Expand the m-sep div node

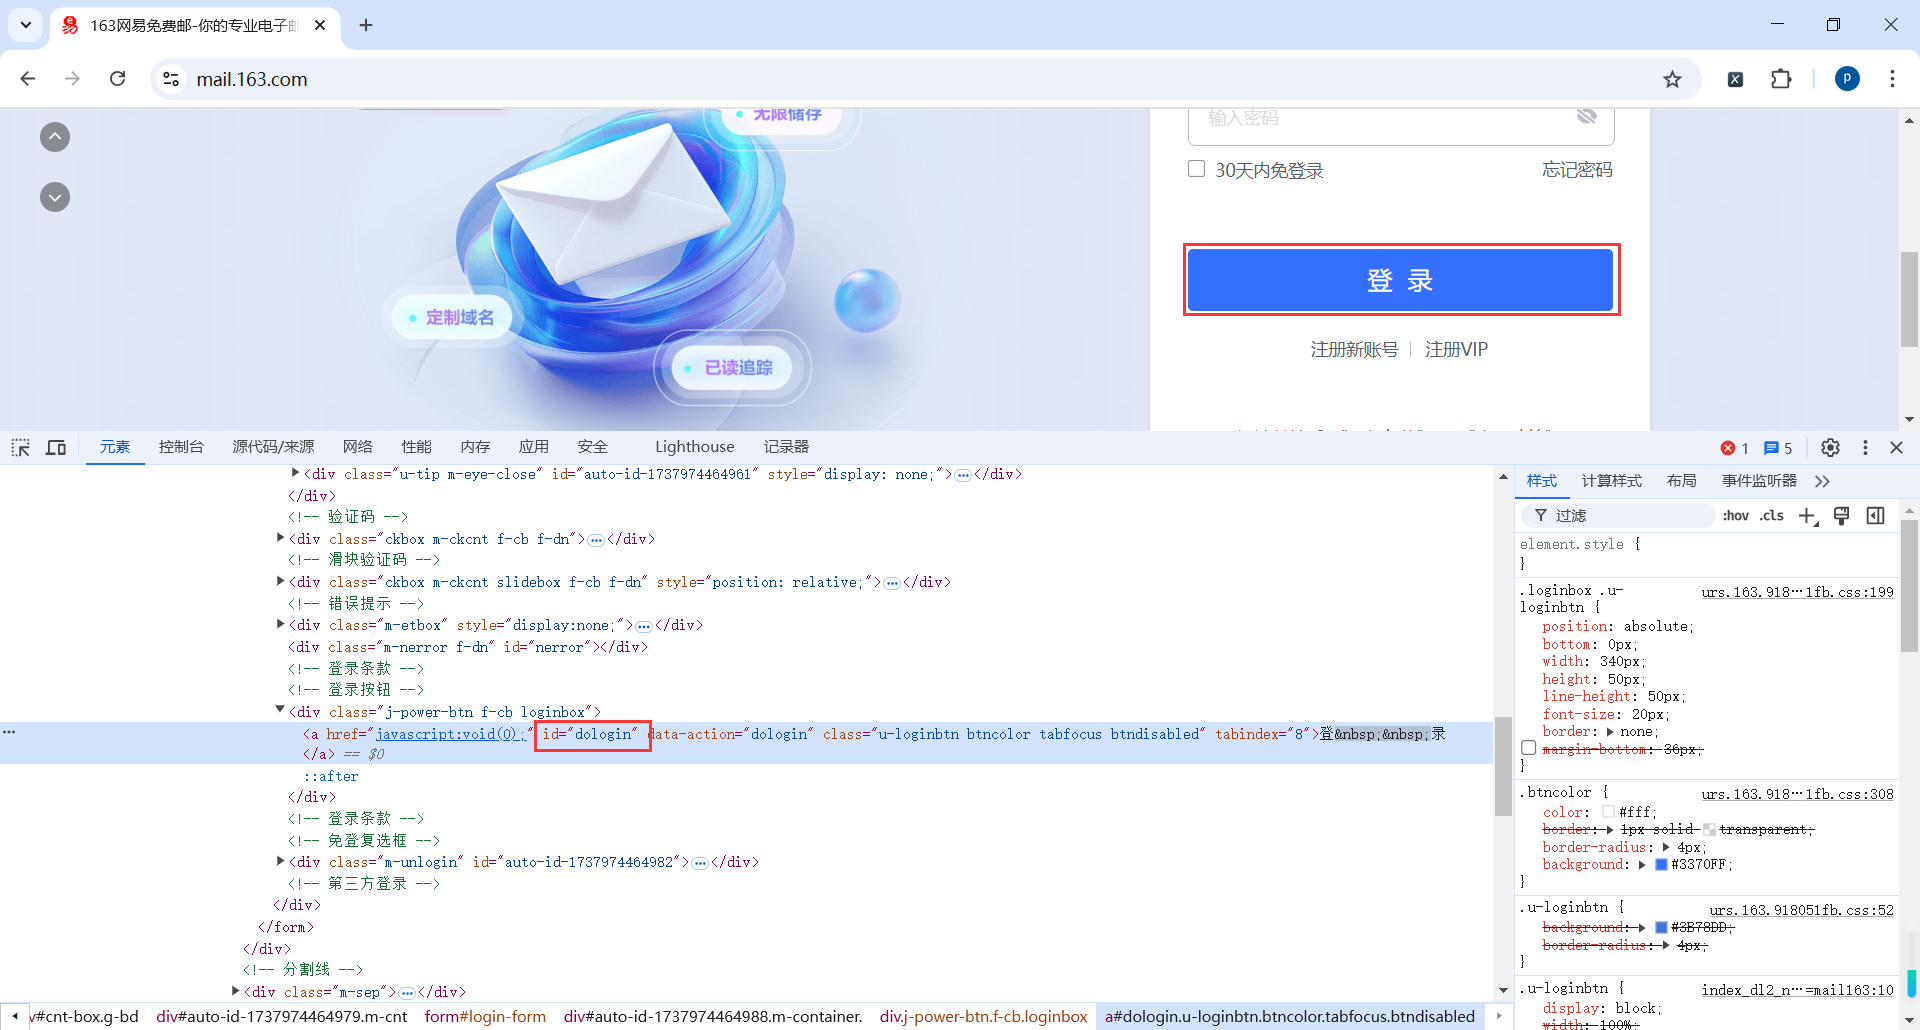235,991
